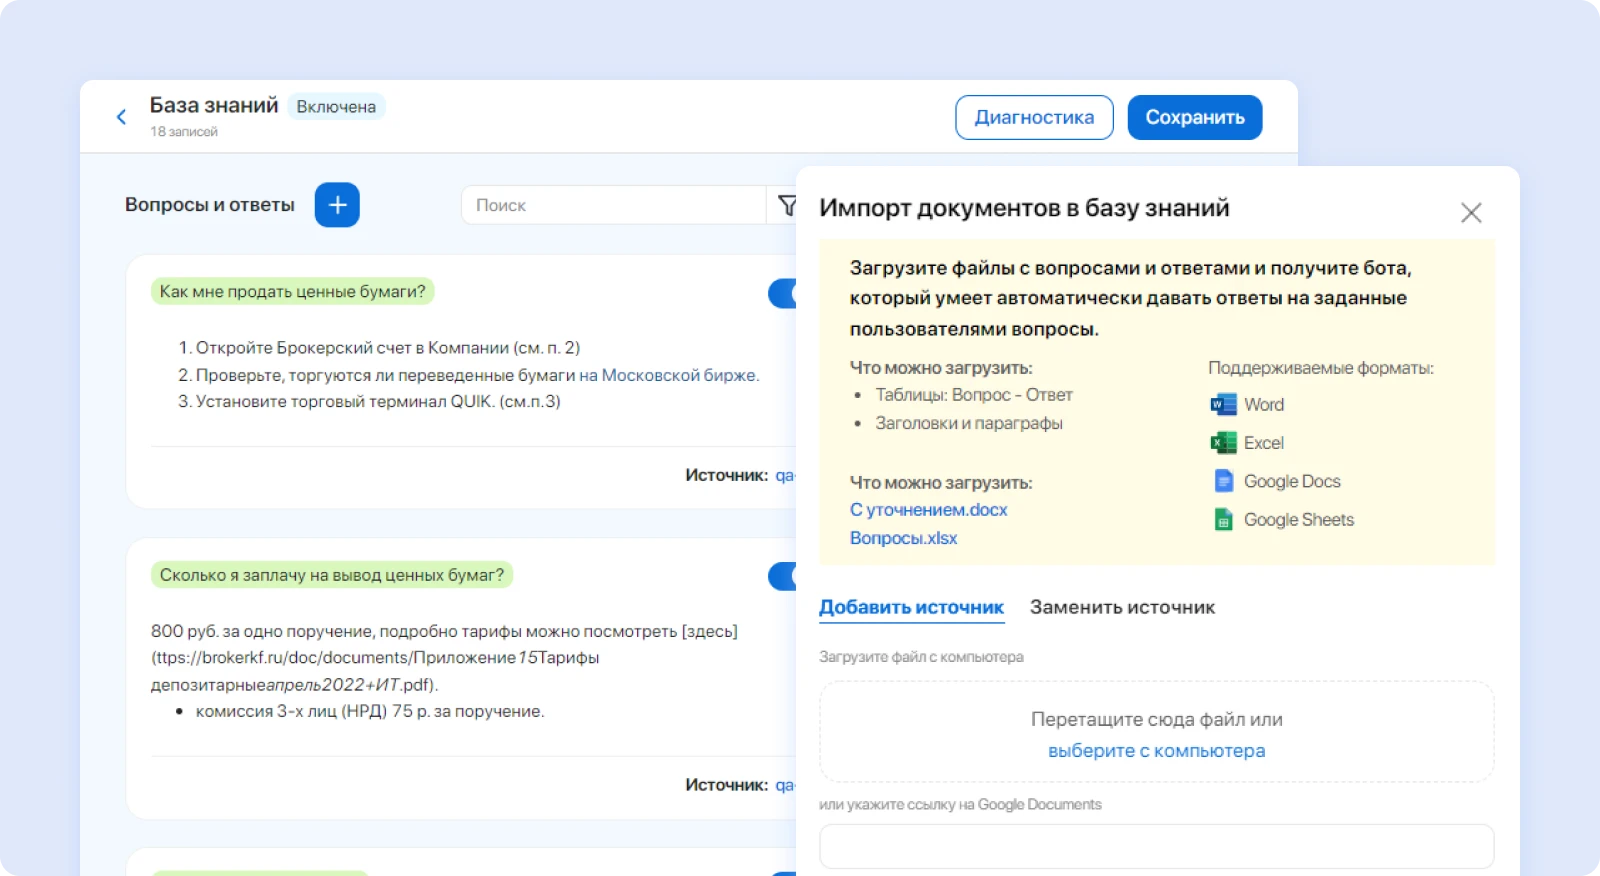Image resolution: width=1600 pixels, height=876 pixels.
Task: Focus the Google Documents link input field
Action: tap(1156, 846)
